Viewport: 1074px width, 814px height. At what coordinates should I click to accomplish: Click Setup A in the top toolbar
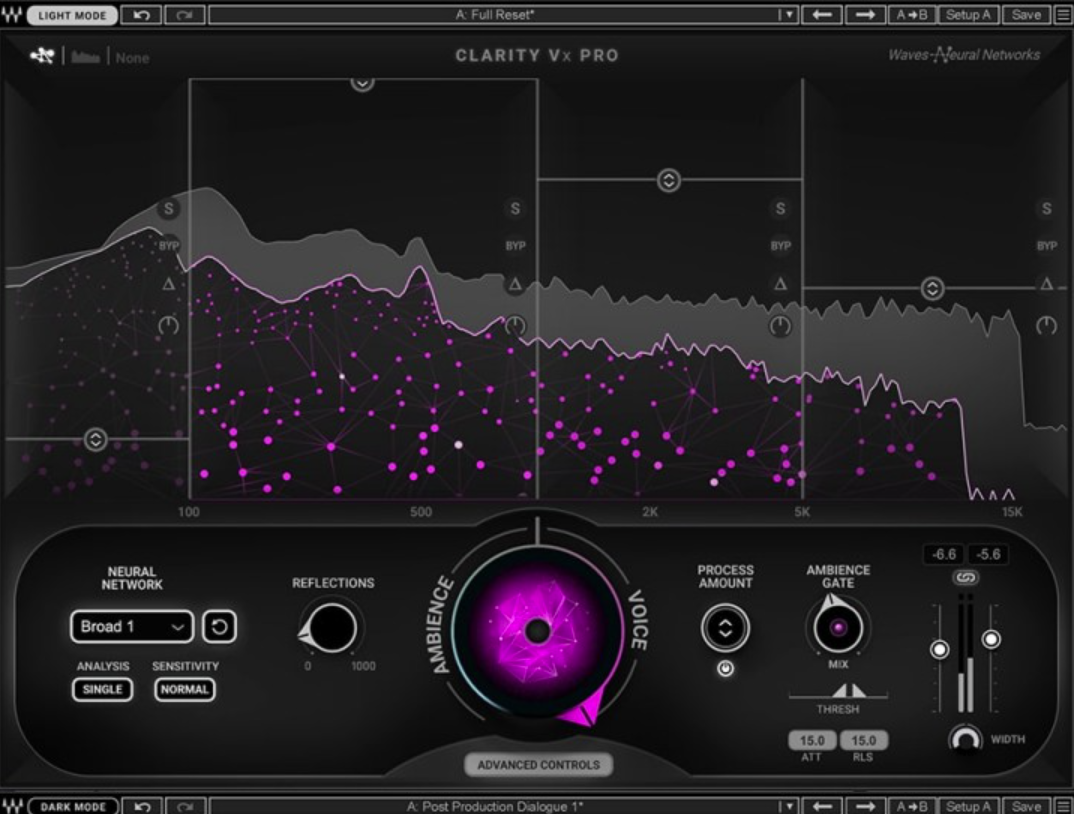(969, 15)
